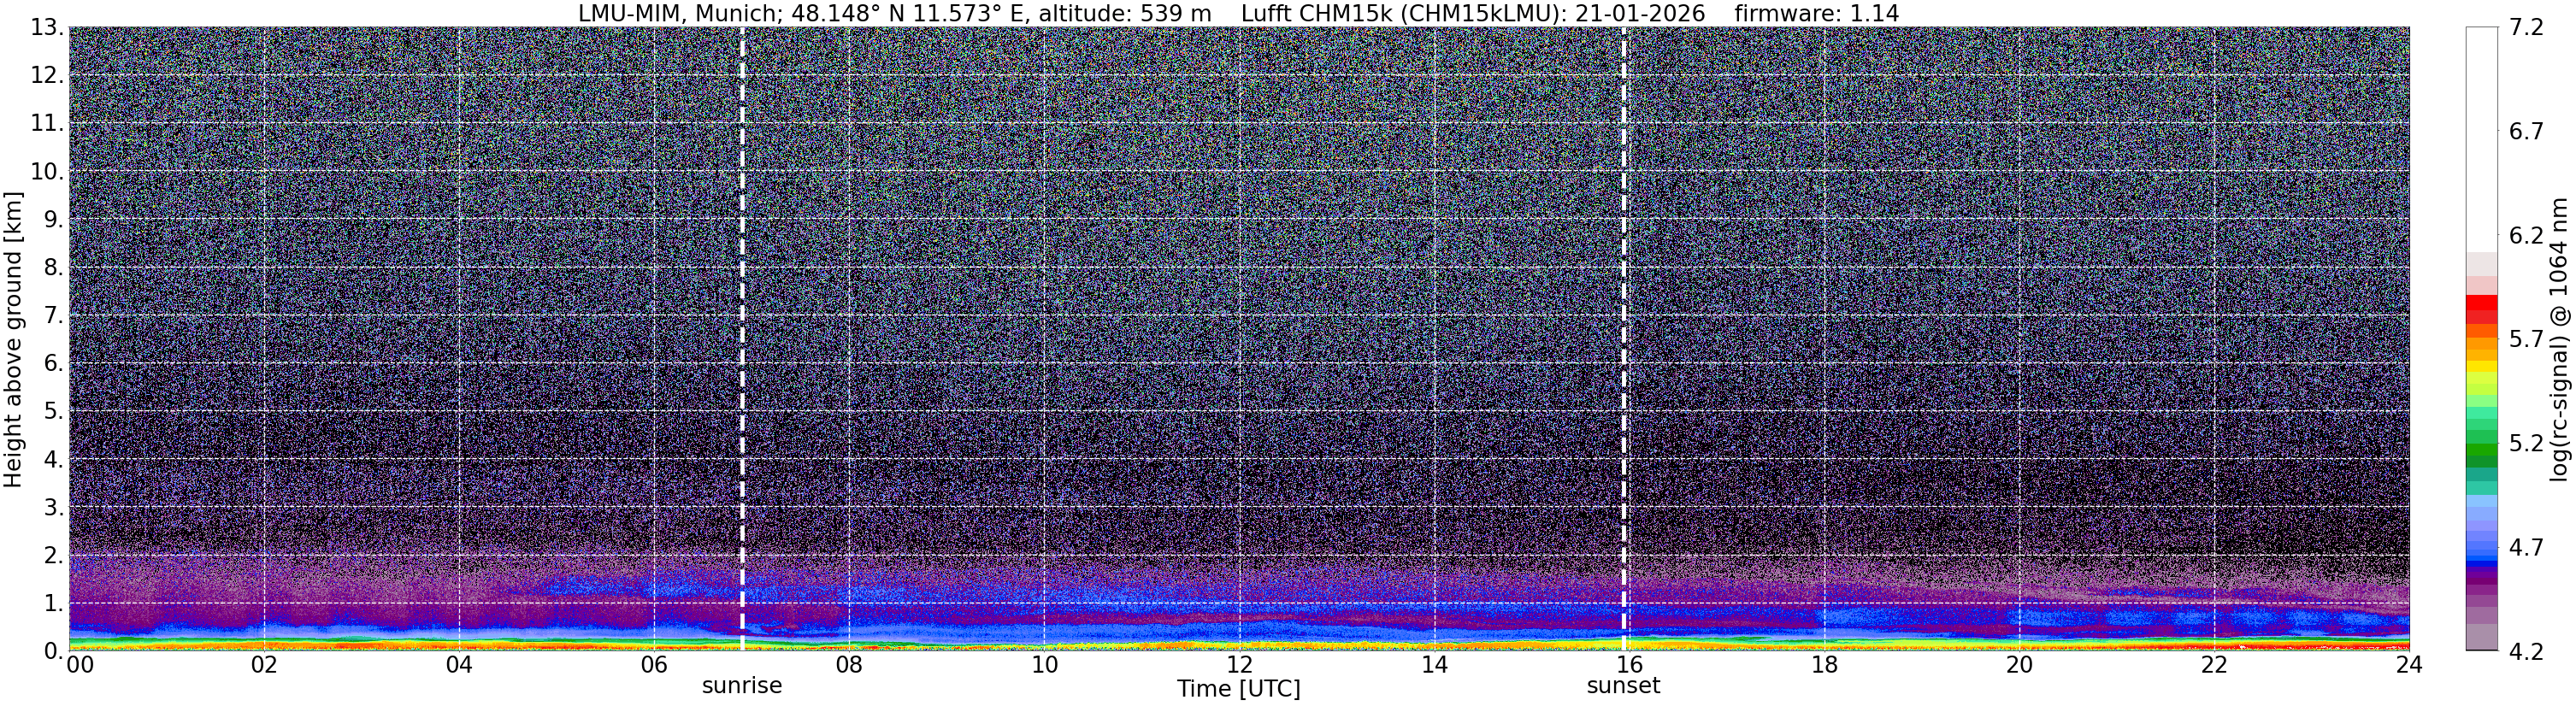2576x706 pixels.
Task: Click the 24 time tick label
Action: tap(2409, 665)
